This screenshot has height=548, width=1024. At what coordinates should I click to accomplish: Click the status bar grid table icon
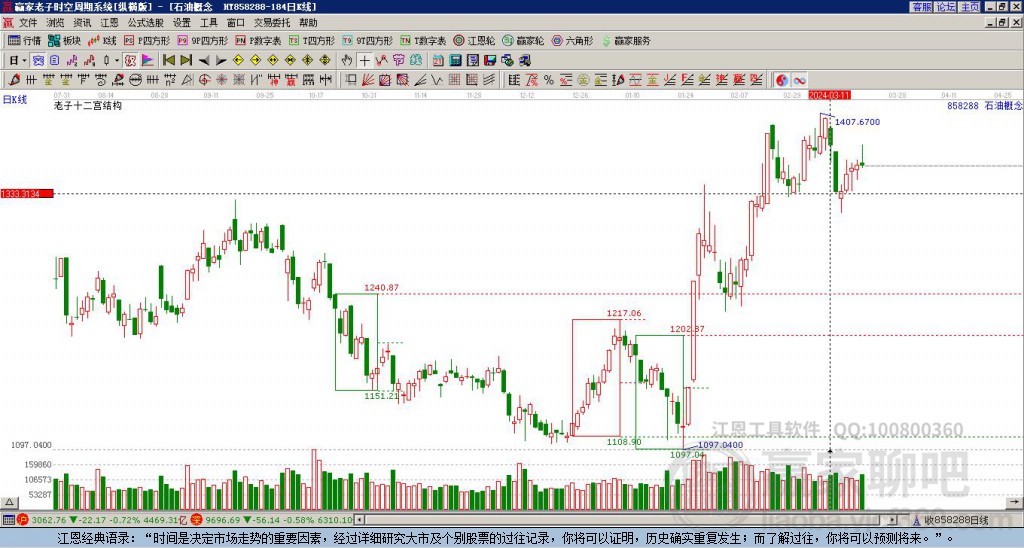coord(8,521)
